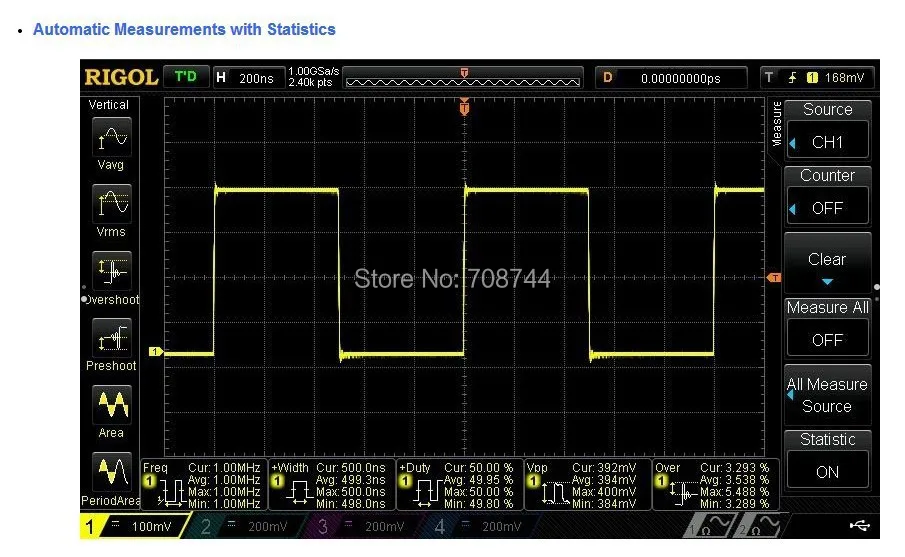Open the Source CH1 selector
This screenshot has width=905, height=557.
click(x=827, y=130)
